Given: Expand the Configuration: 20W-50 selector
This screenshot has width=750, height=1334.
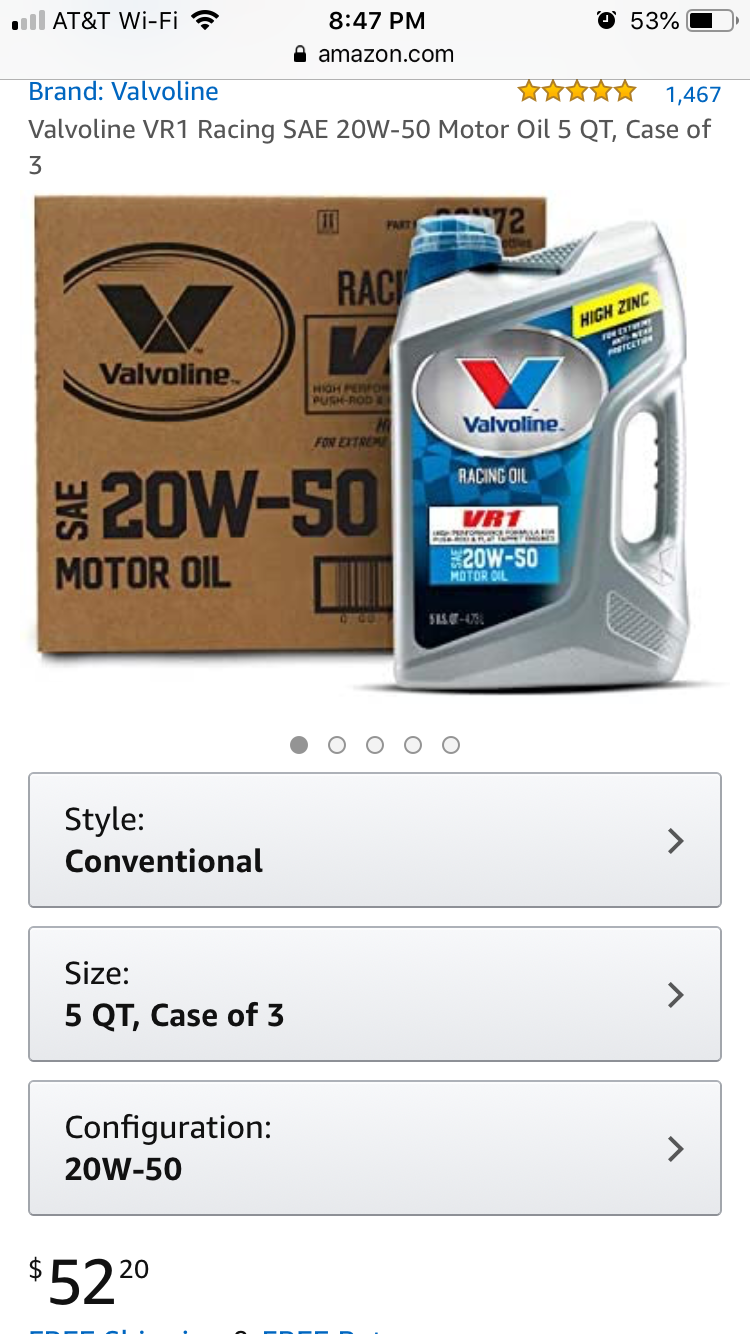Looking at the screenshot, I should [375, 1148].
